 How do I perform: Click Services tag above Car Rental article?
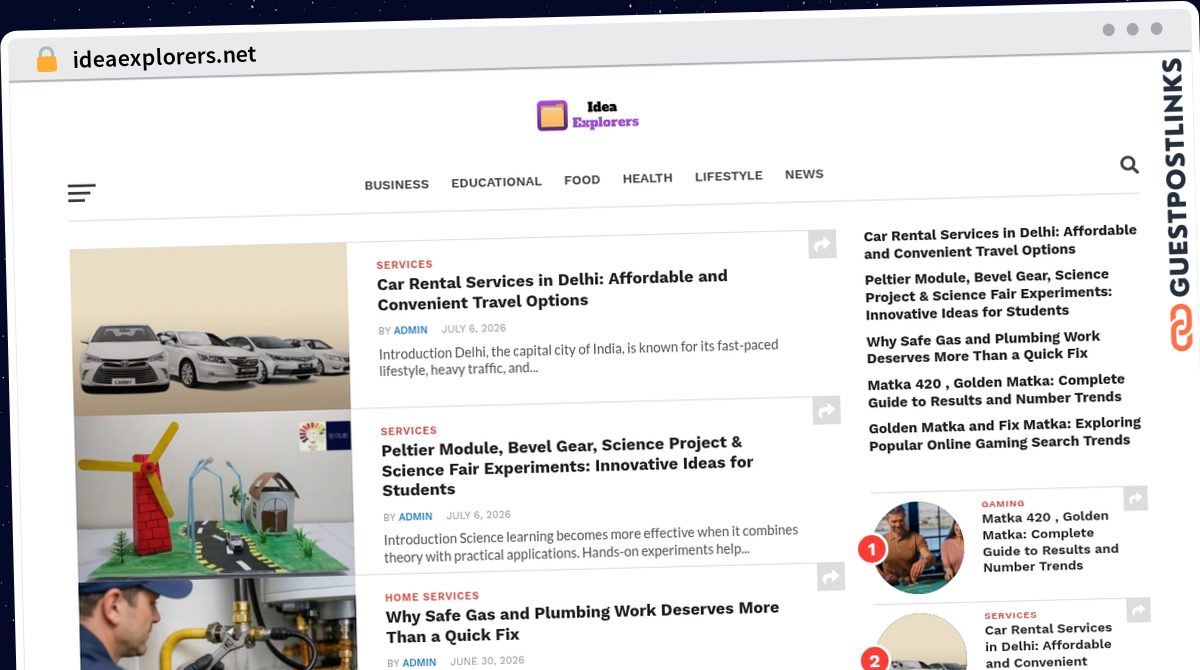pos(404,265)
